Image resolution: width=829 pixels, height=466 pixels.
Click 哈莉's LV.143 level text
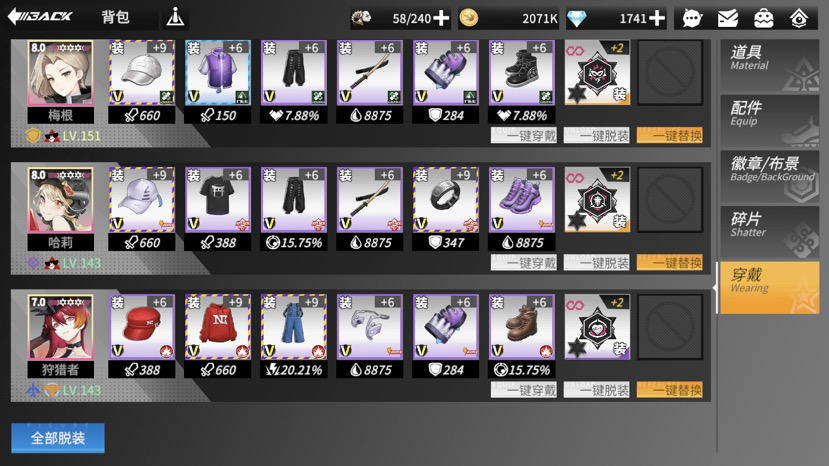[x=81, y=263]
